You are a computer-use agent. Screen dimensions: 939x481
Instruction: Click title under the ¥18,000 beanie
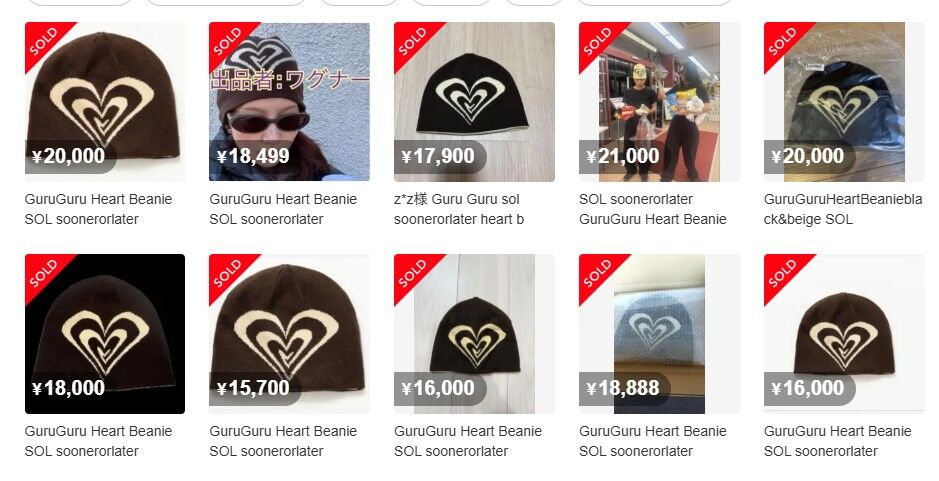98,441
